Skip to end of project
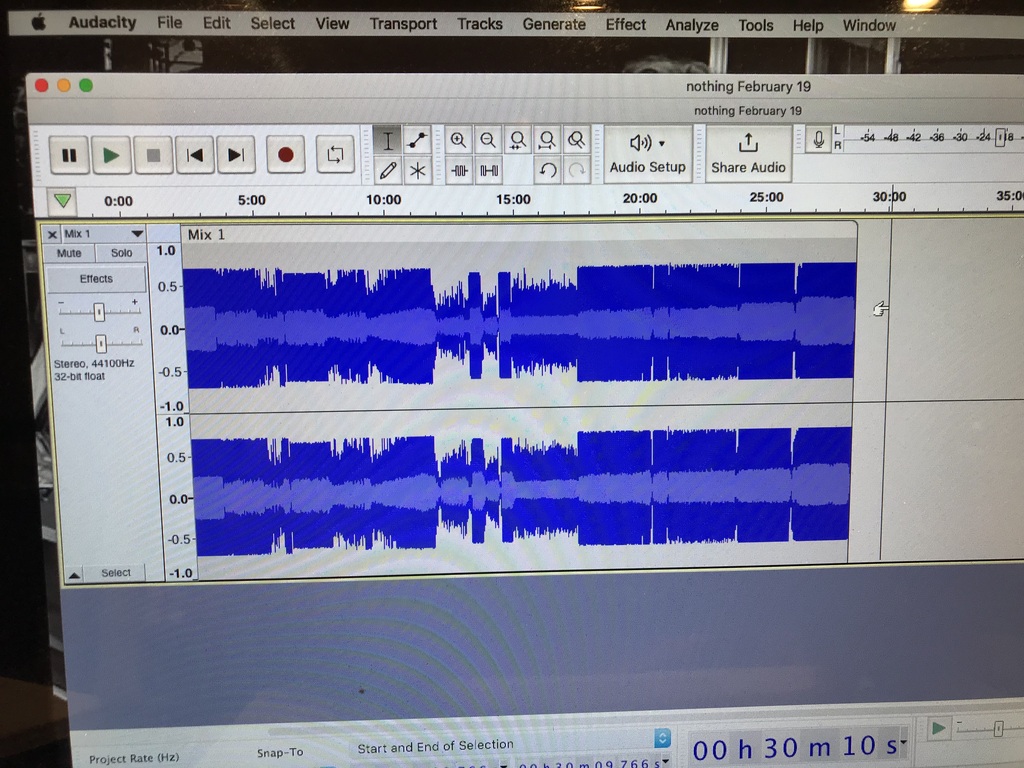The height and width of the screenshot is (768, 1024). pos(236,155)
